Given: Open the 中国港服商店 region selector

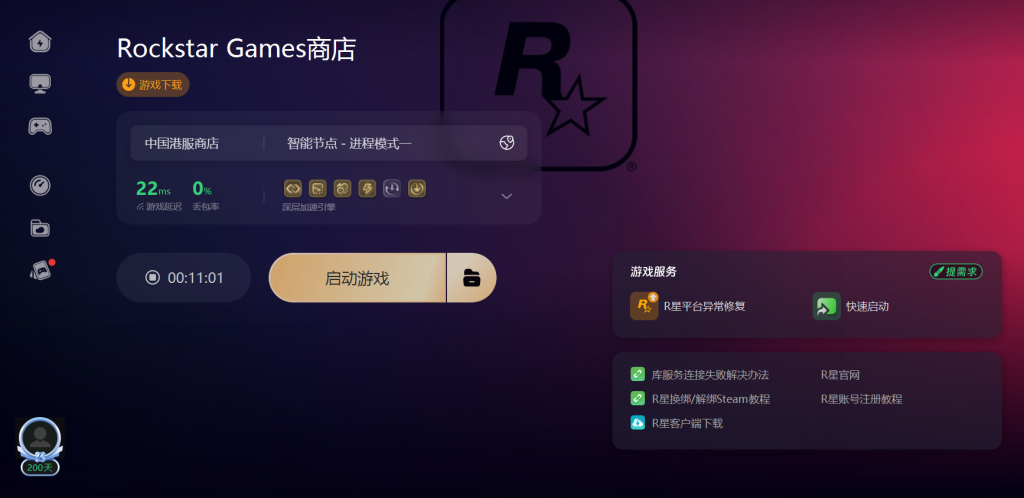Looking at the screenshot, I should tap(182, 144).
